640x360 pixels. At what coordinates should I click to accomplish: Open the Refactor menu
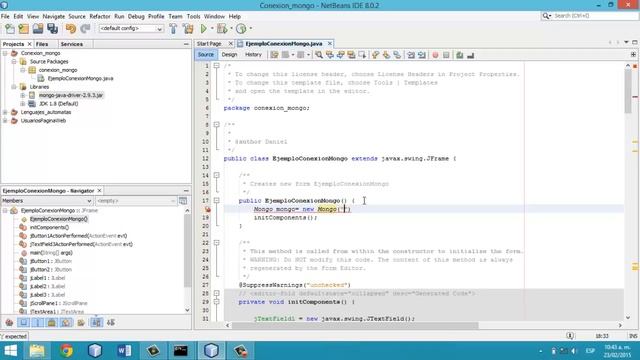100,16
